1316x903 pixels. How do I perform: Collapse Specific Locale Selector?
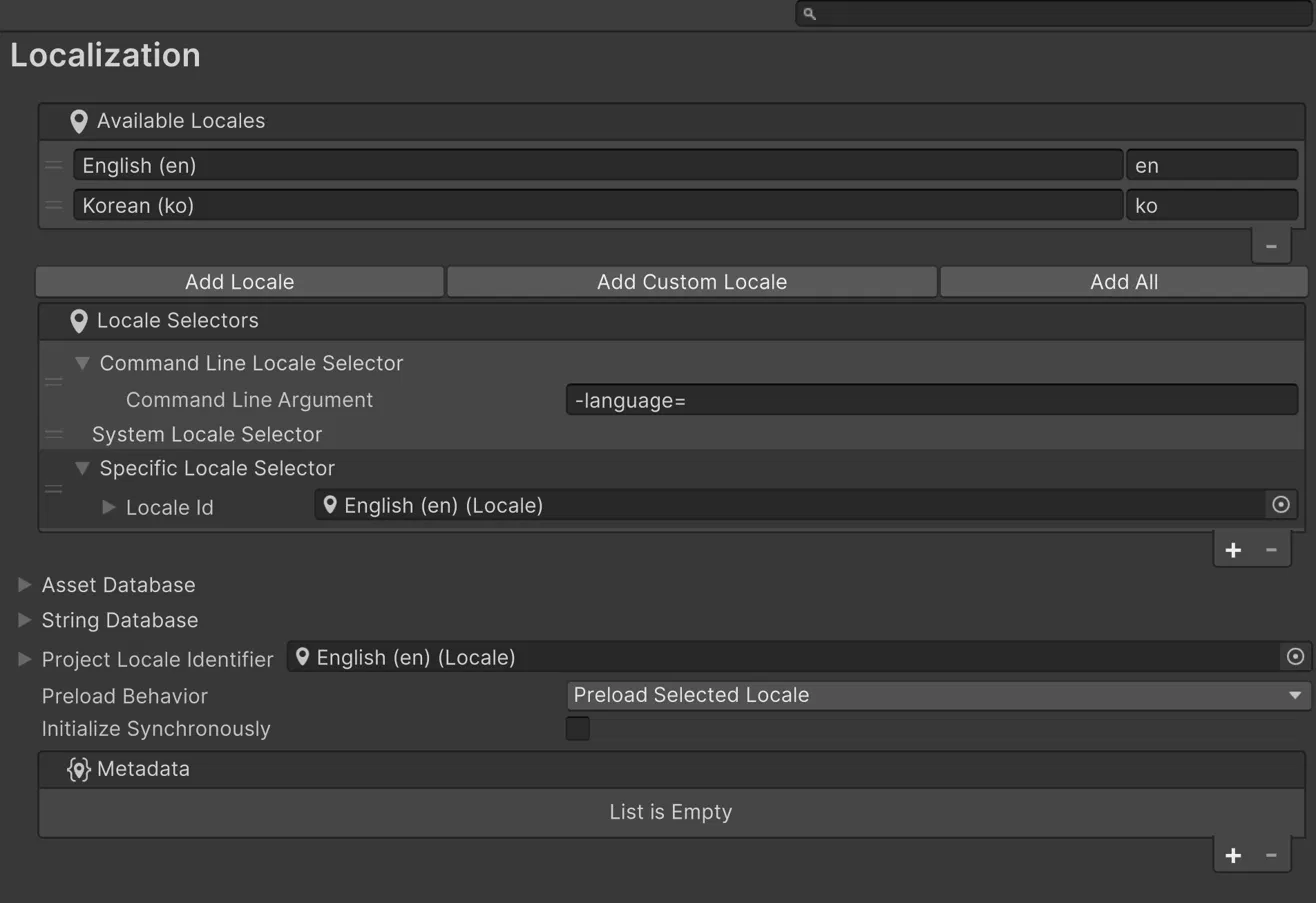click(x=83, y=468)
